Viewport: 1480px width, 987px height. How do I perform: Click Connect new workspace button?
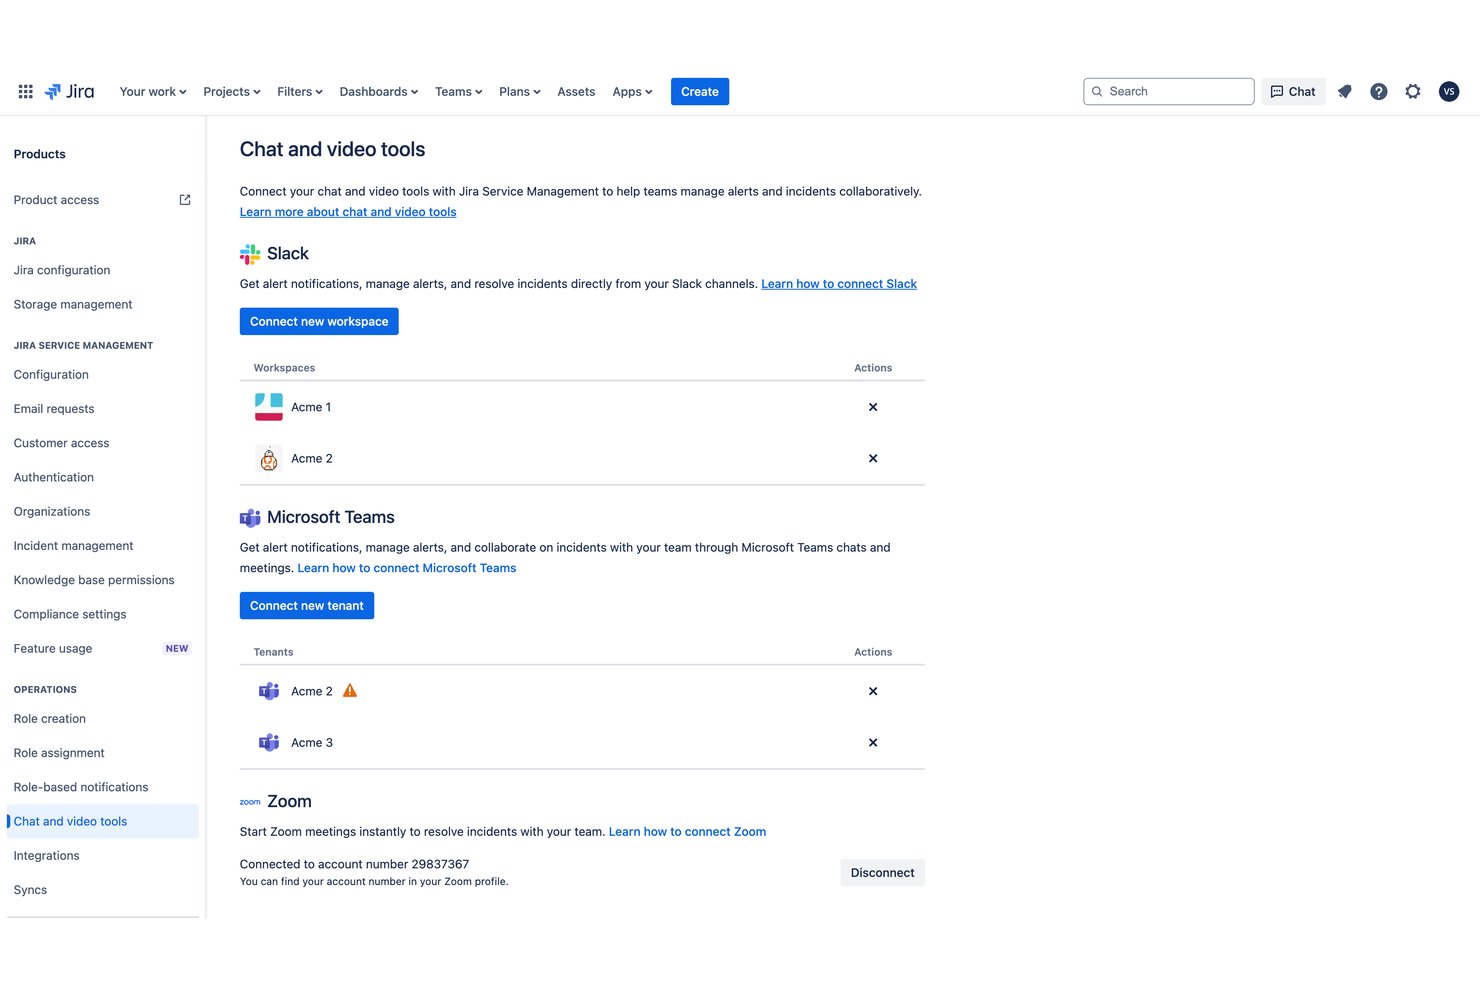coord(319,322)
